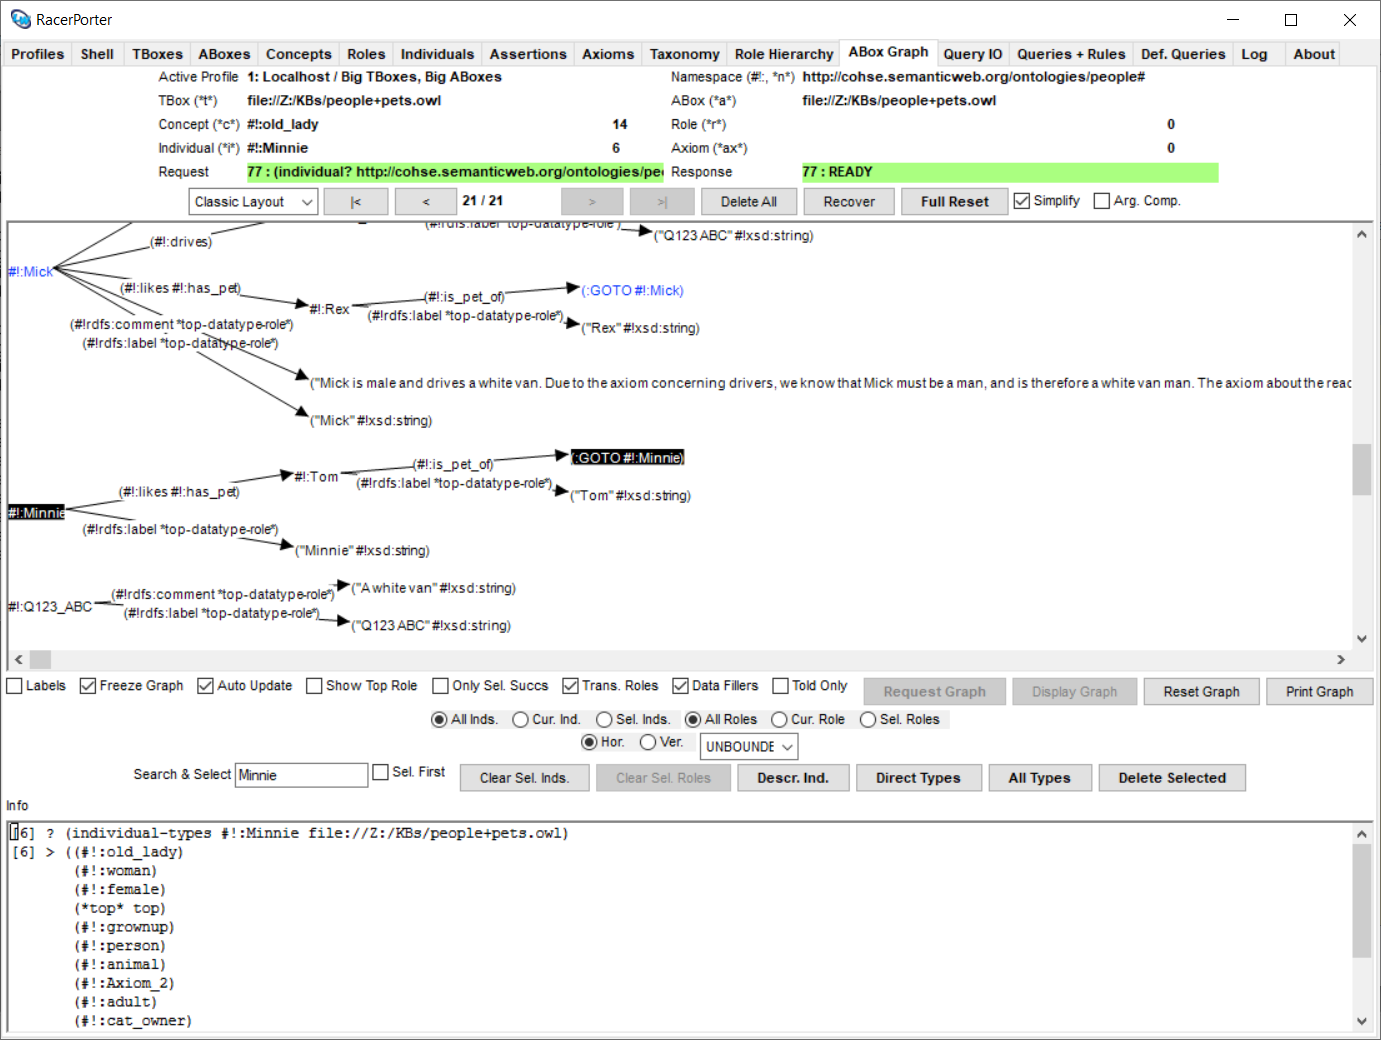Click Clear Sel. Inds. button
Image resolution: width=1381 pixels, height=1040 pixels.
click(x=524, y=778)
